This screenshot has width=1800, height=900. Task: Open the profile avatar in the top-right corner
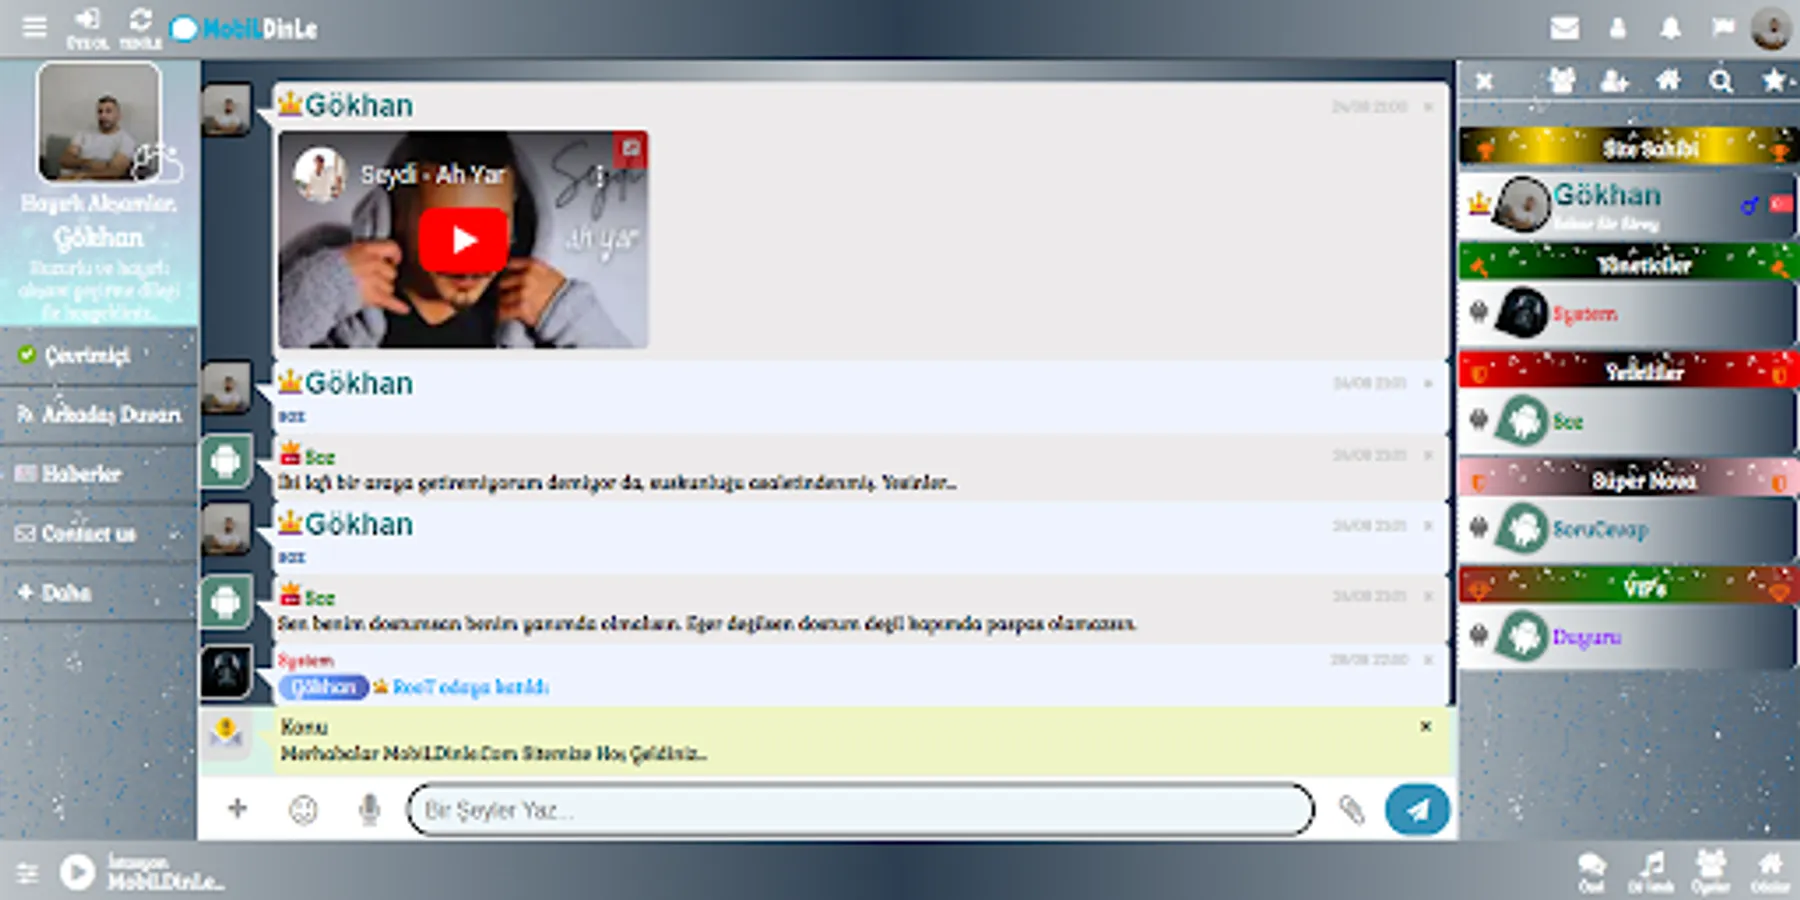(1771, 28)
